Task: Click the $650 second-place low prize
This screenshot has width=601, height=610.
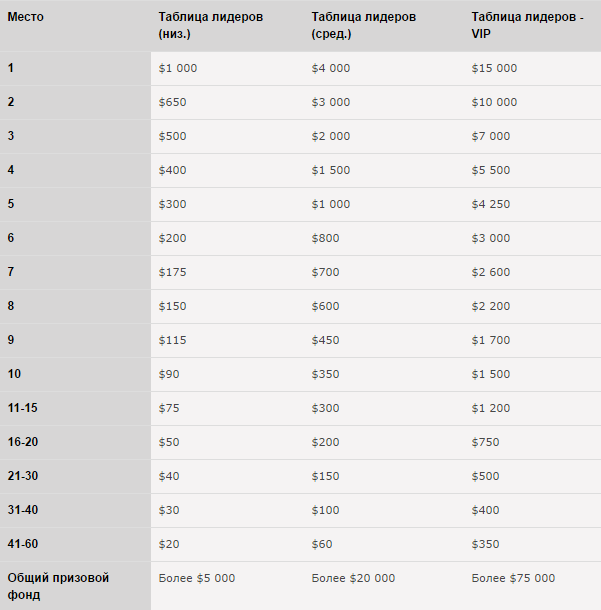Action: pos(172,102)
